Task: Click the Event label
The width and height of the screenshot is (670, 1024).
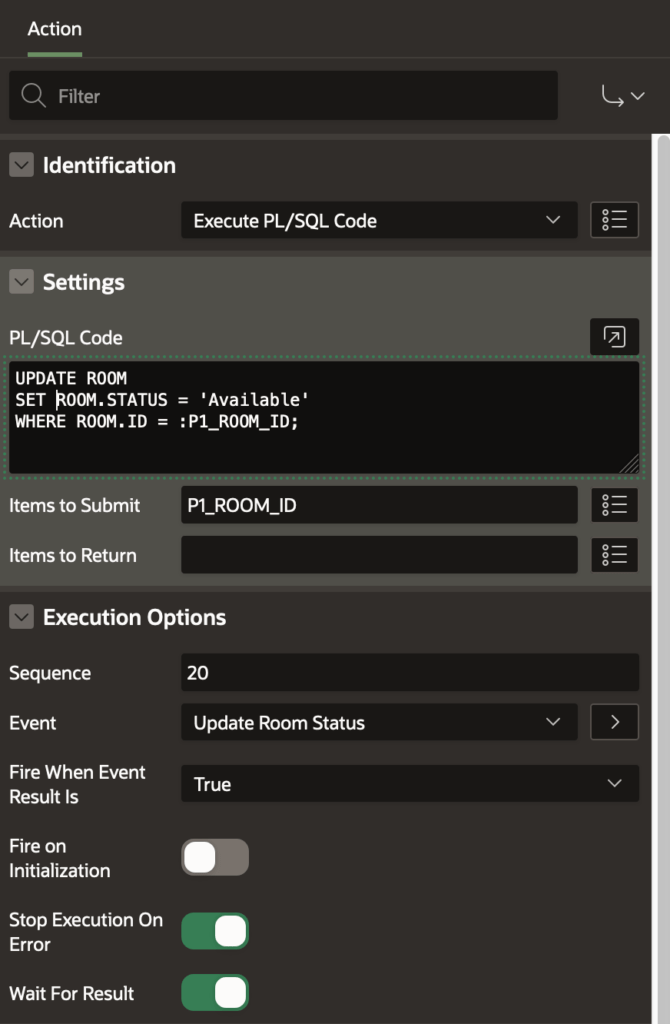Action: tap(33, 723)
